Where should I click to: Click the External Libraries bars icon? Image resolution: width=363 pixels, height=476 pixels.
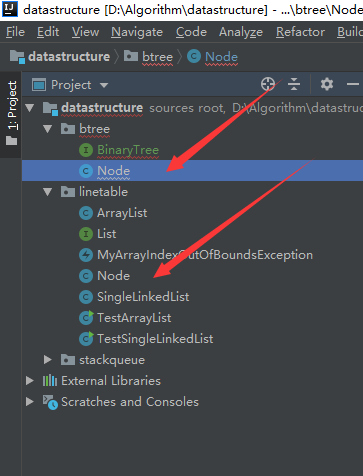point(50,380)
